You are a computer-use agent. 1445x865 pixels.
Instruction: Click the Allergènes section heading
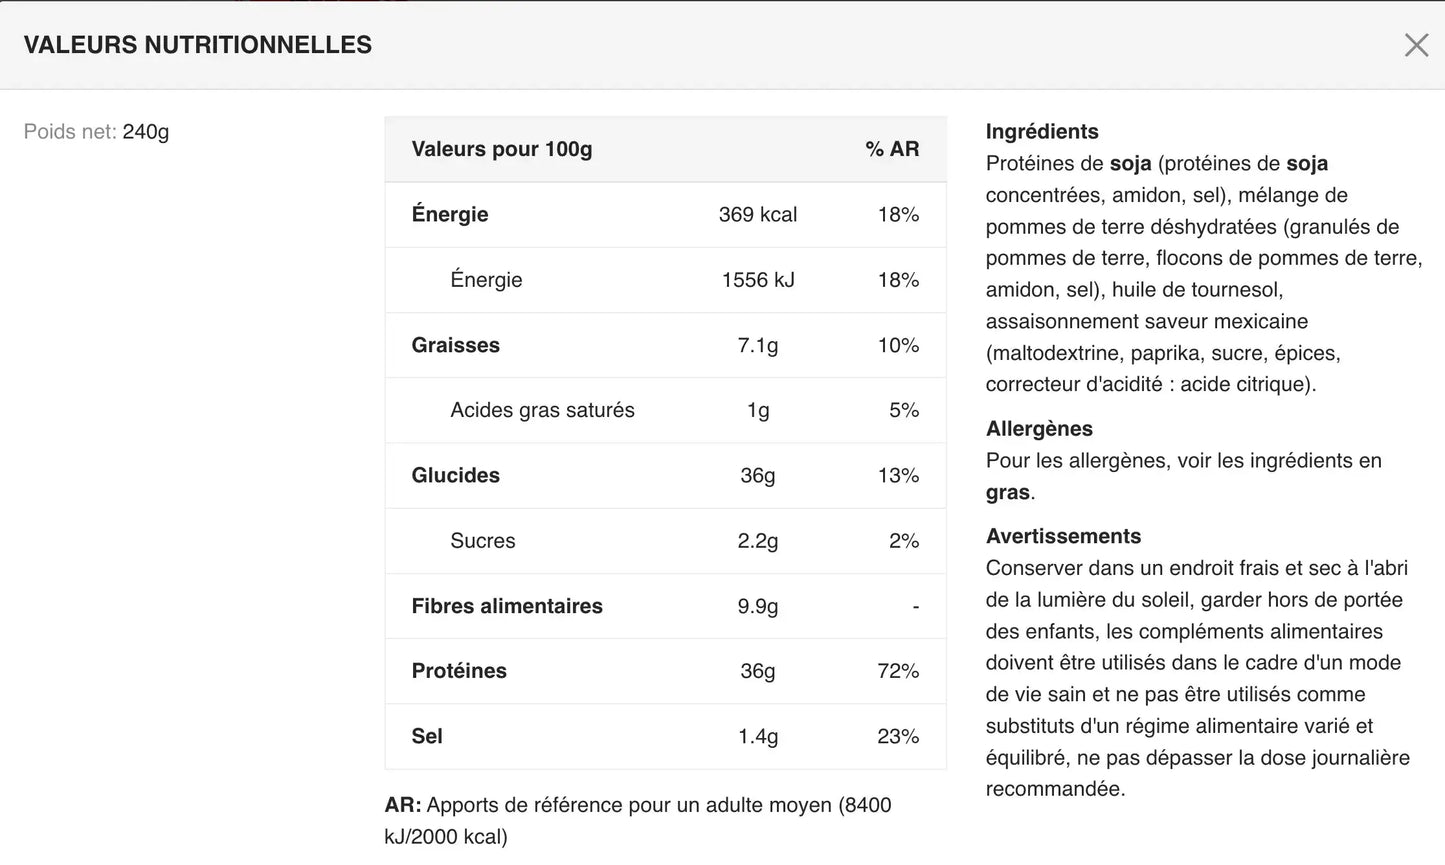tap(1039, 429)
